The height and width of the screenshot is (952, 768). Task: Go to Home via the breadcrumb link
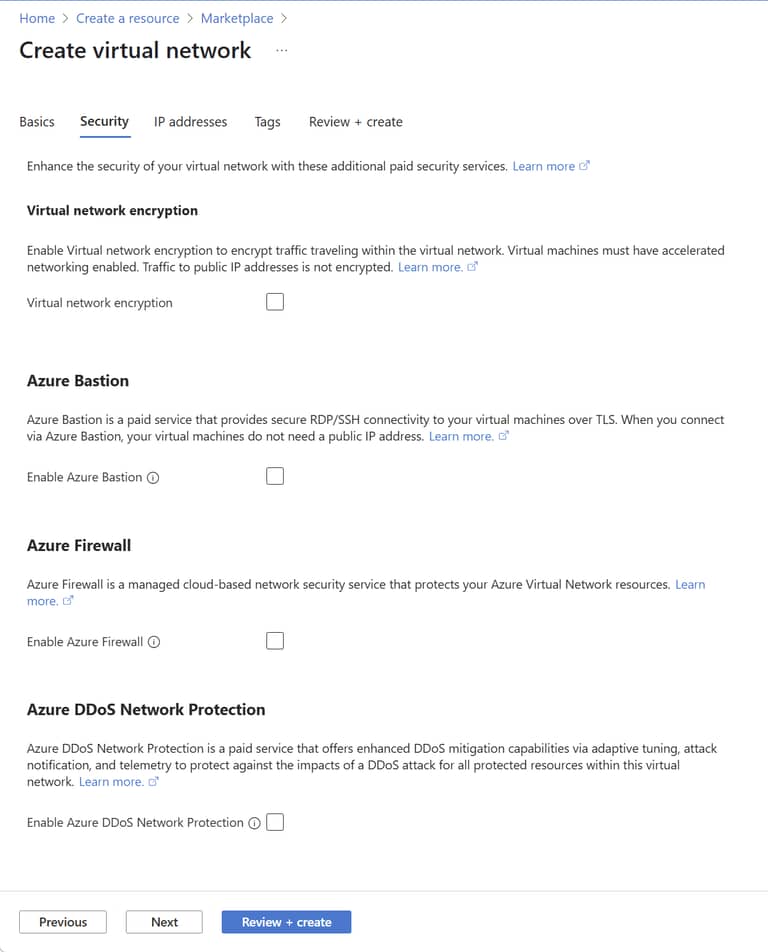coord(37,18)
